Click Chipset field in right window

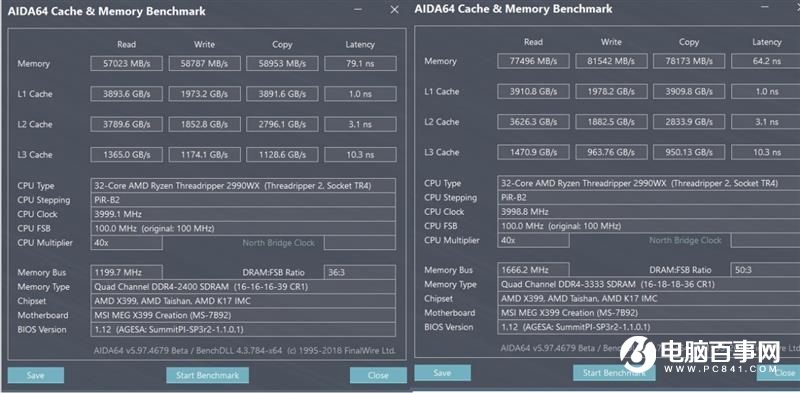(648, 298)
